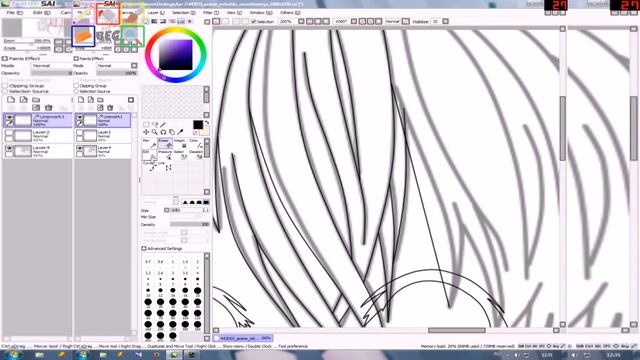Open the Stabilizer value dropdown
This screenshot has width=640, height=360.
pyautogui.click(x=445, y=21)
